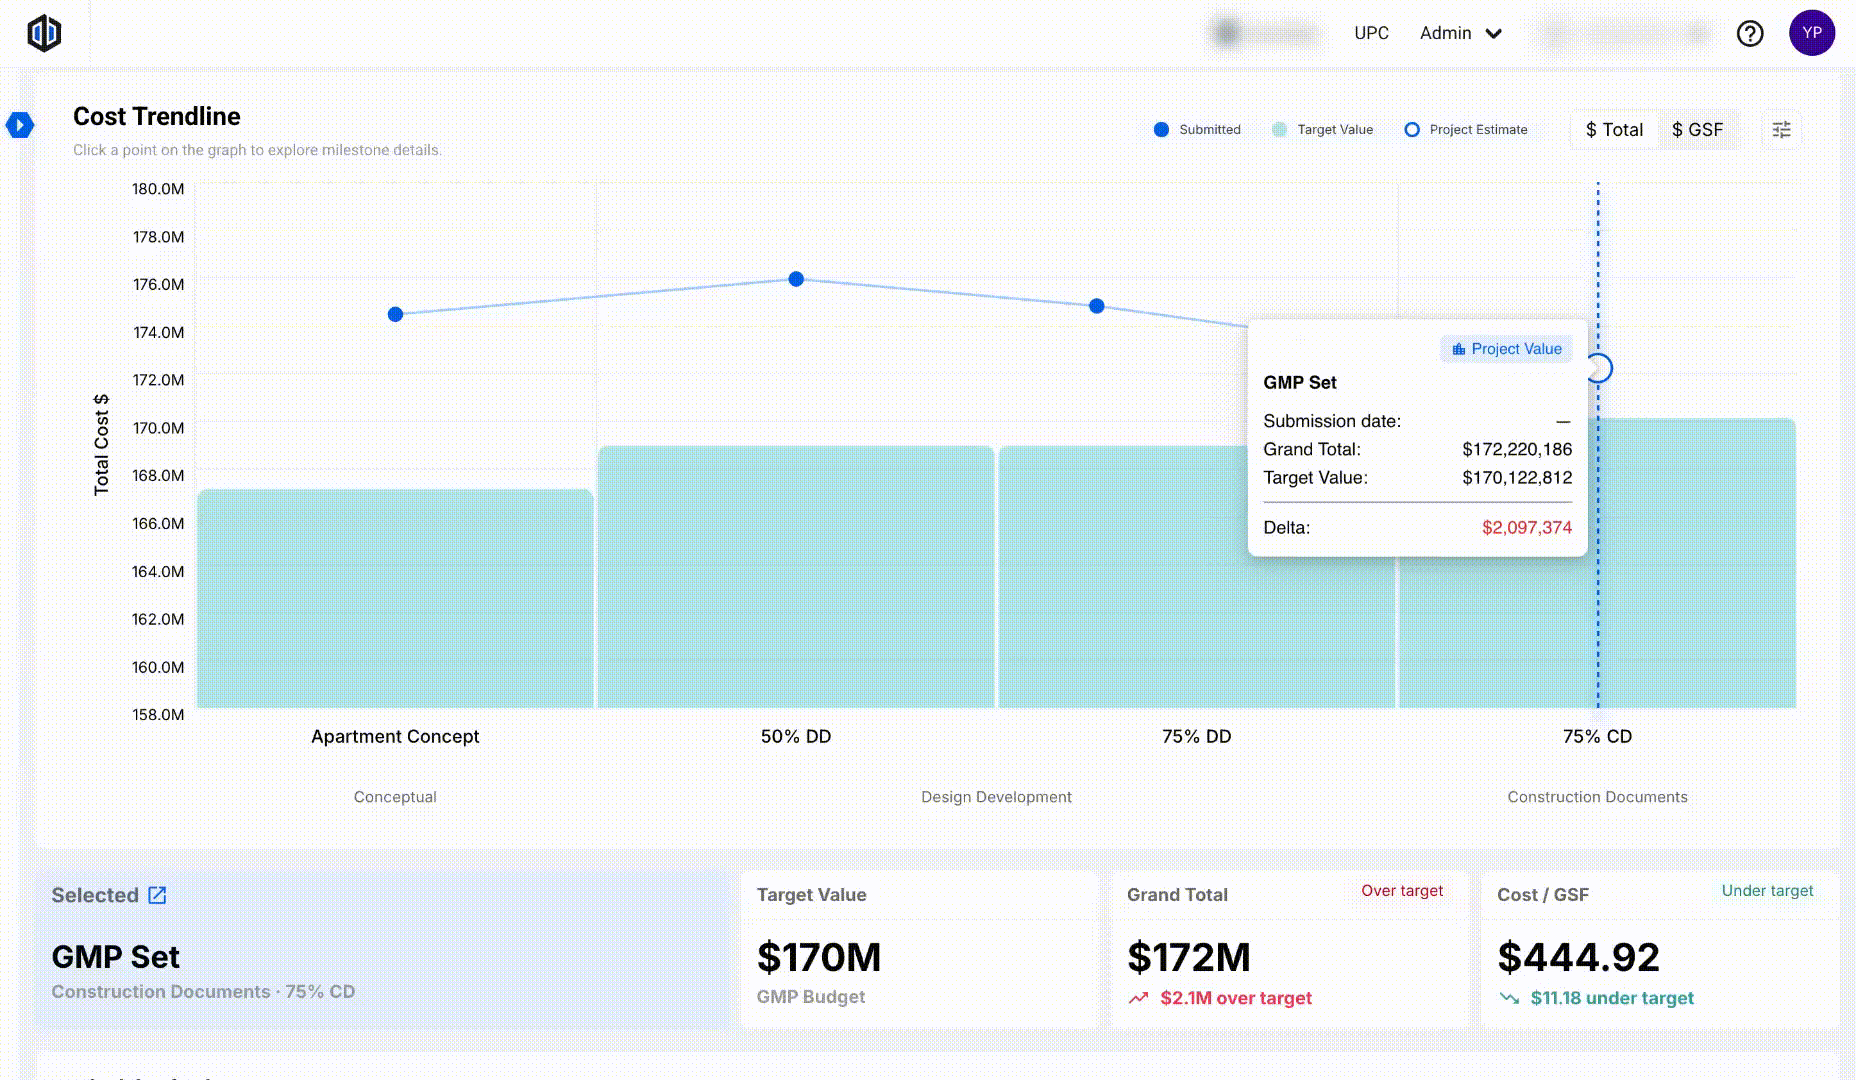Click the $172M Grand Total card

tap(1290, 950)
